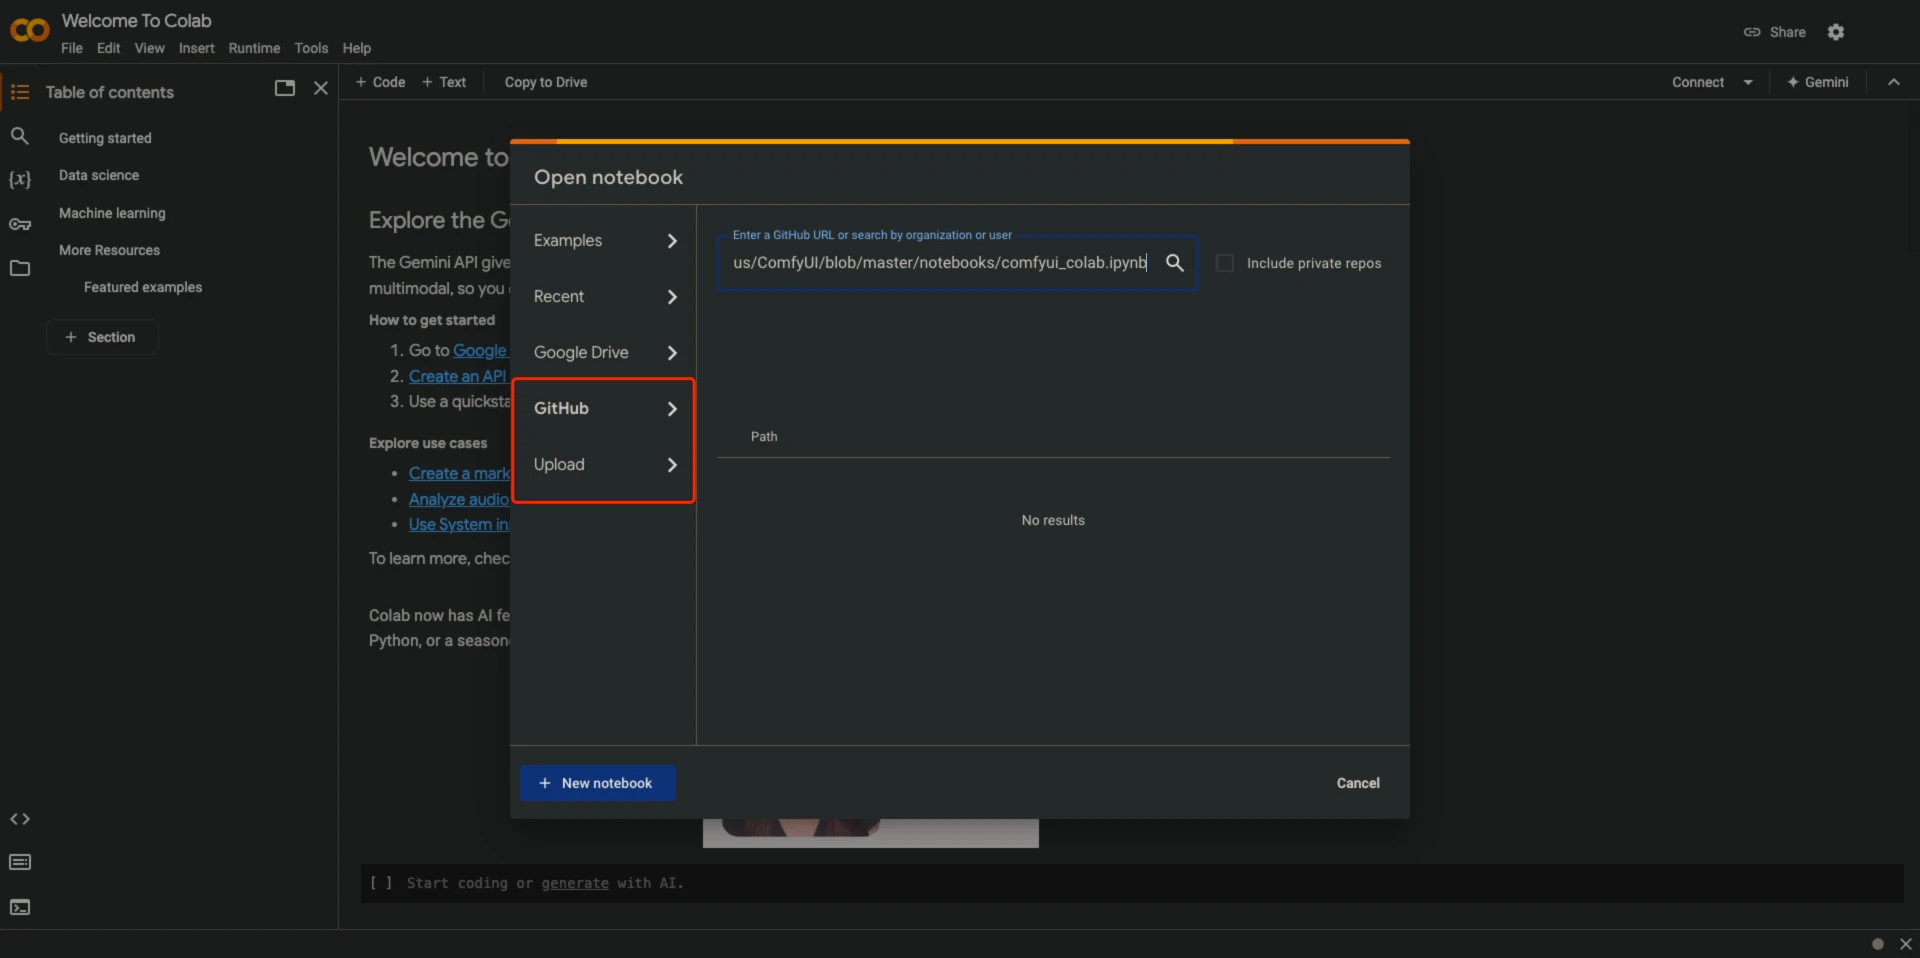Click Copy to Drive
This screenshot has width=1920, height=958.
click(546, 82)
